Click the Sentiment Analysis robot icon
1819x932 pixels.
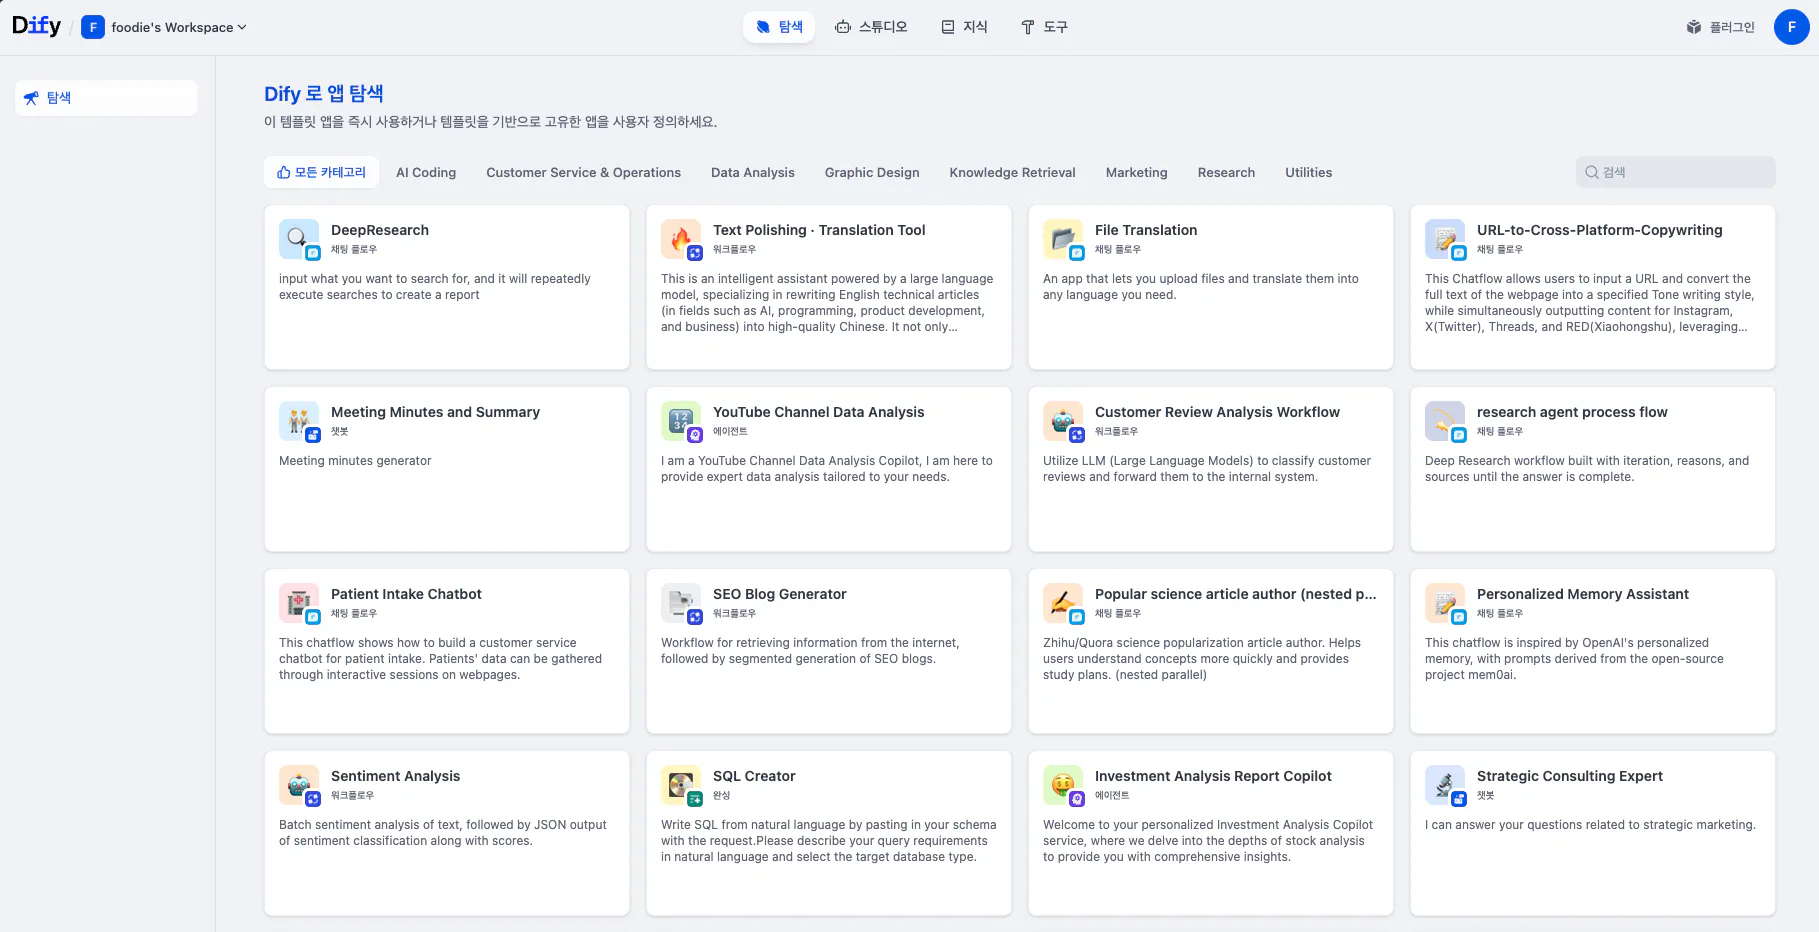299,785
